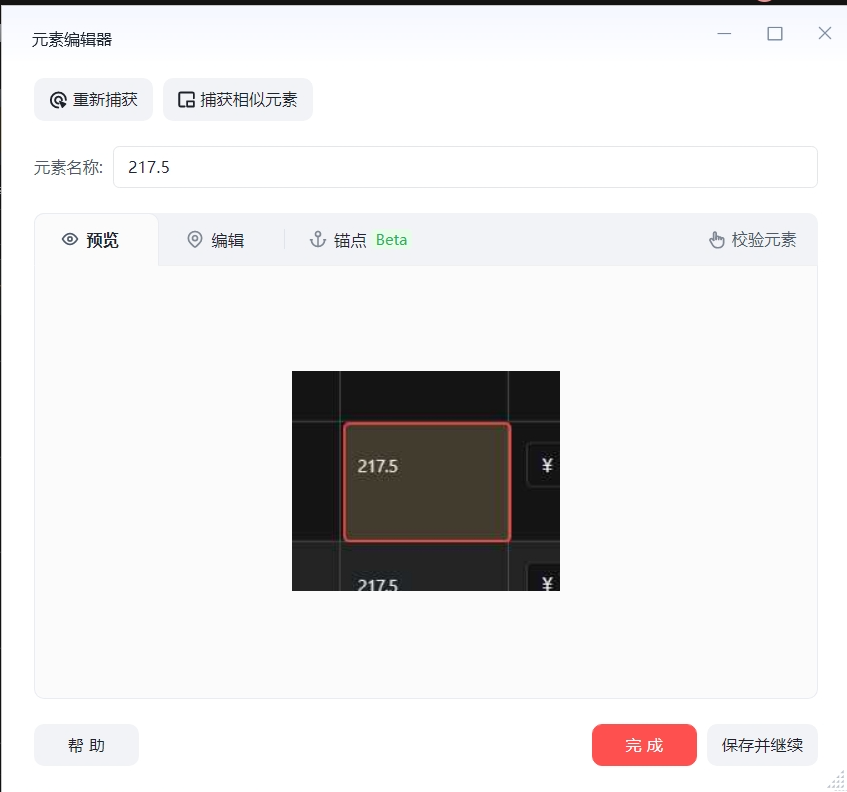Screen dimensions: 847x792
Task: Click the green Beta badge
Action: tap(391, 240)
